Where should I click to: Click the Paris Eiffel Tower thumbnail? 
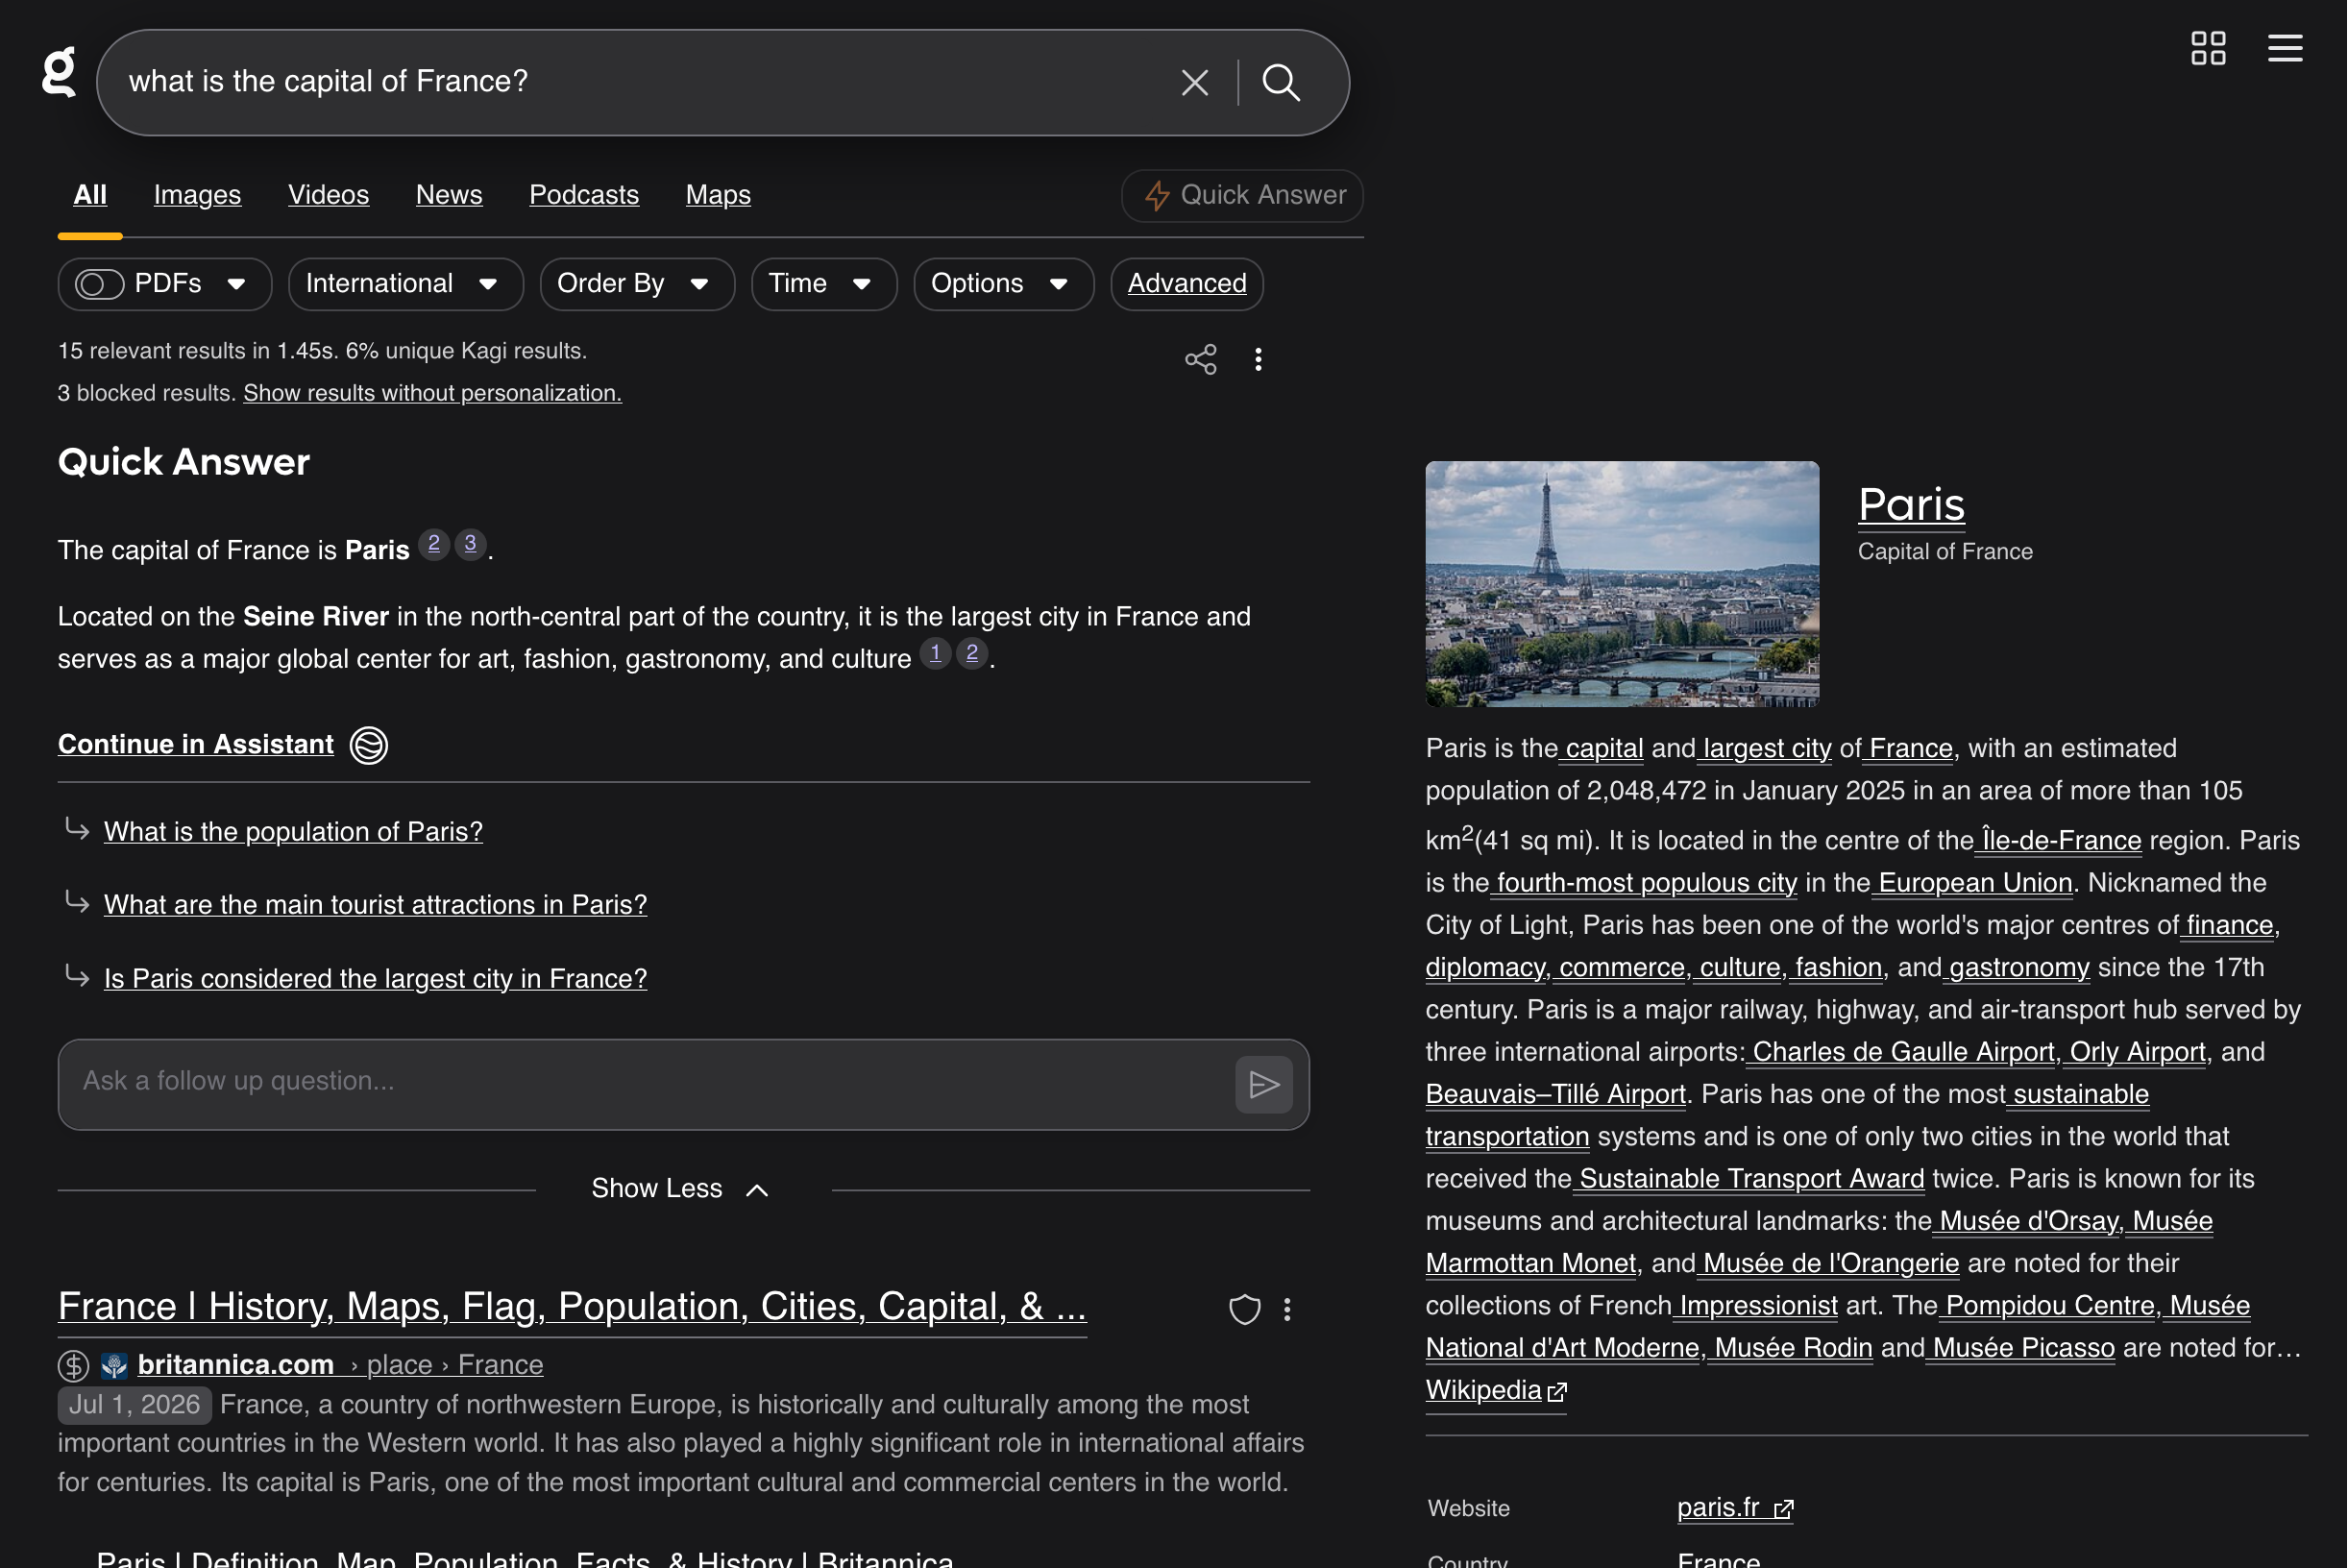tap(1622, 584)
